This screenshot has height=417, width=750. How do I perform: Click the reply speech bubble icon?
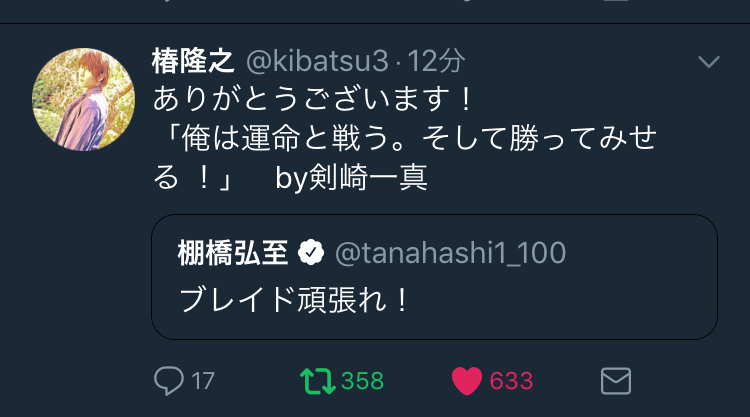point(169,381)
